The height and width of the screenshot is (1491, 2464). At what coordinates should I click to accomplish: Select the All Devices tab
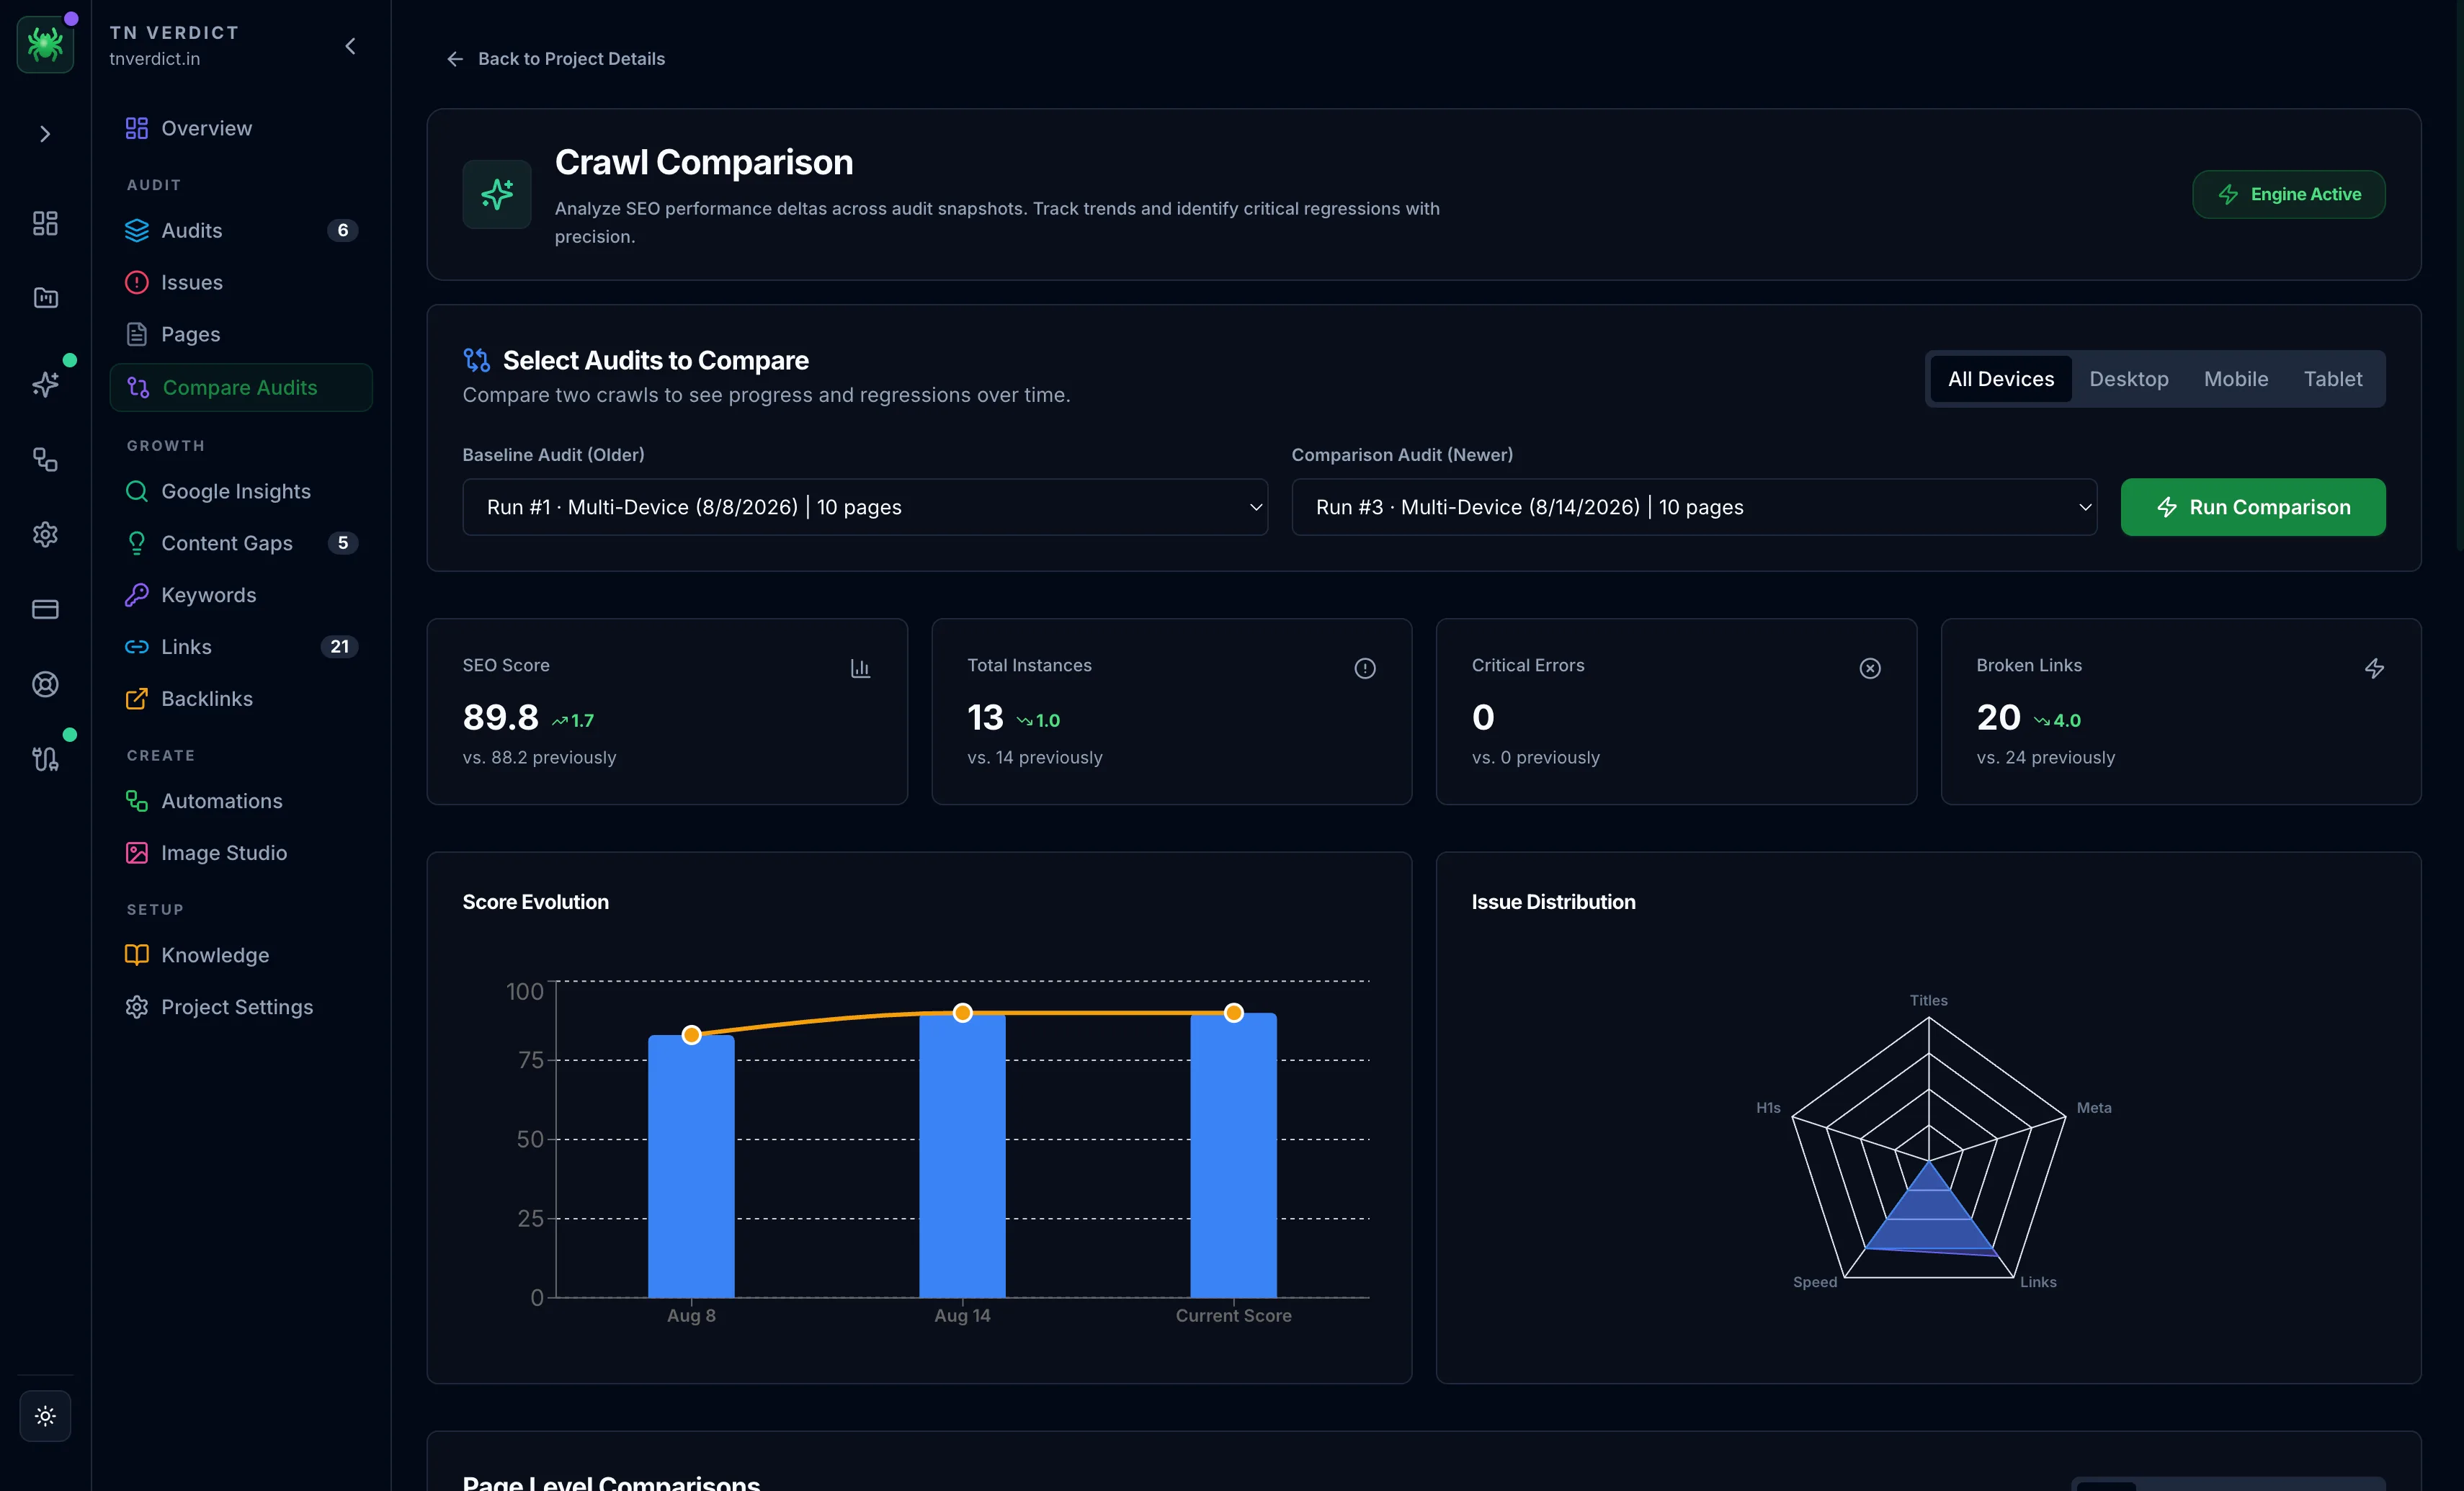pyautogui.click(x=2001, y=379)
